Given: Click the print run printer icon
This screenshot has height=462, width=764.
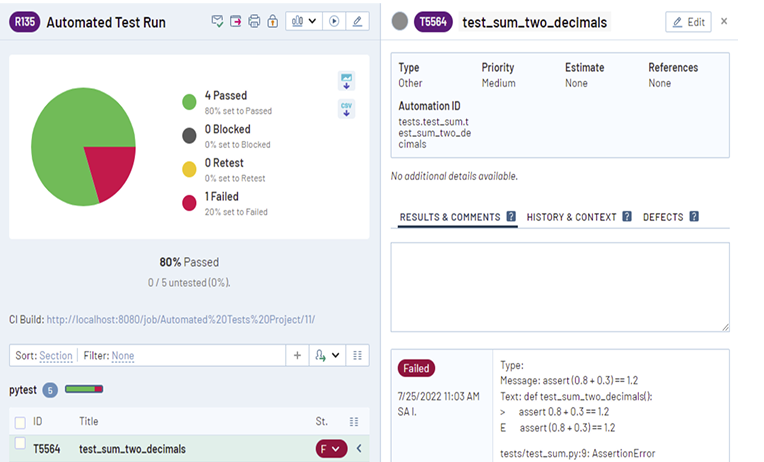Looking at the screenshot, I should coord(254,21).
